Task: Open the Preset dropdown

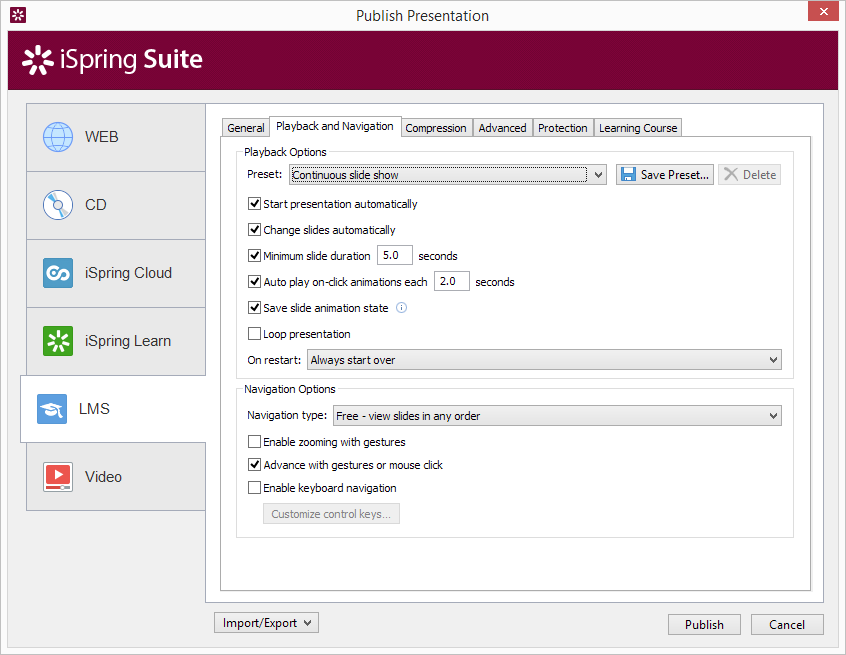Action: 447,175
